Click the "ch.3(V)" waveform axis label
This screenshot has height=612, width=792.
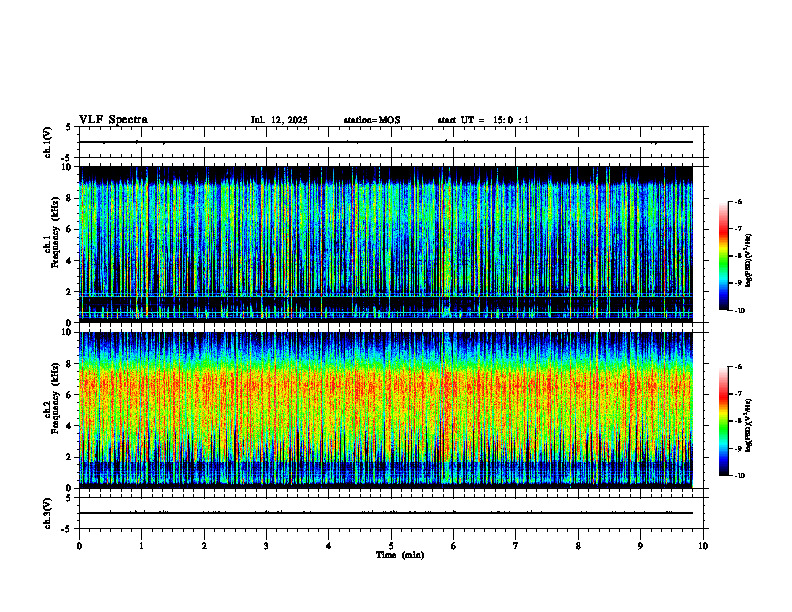click(47, 513)
